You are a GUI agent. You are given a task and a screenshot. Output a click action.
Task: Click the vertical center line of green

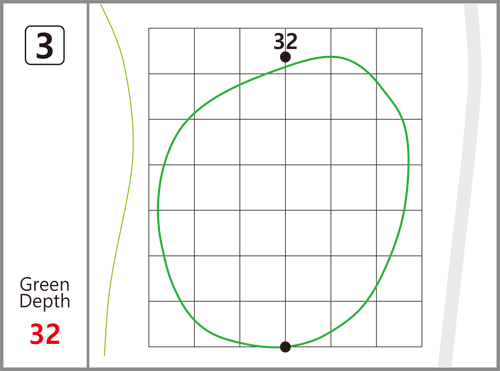coord(285,200)
